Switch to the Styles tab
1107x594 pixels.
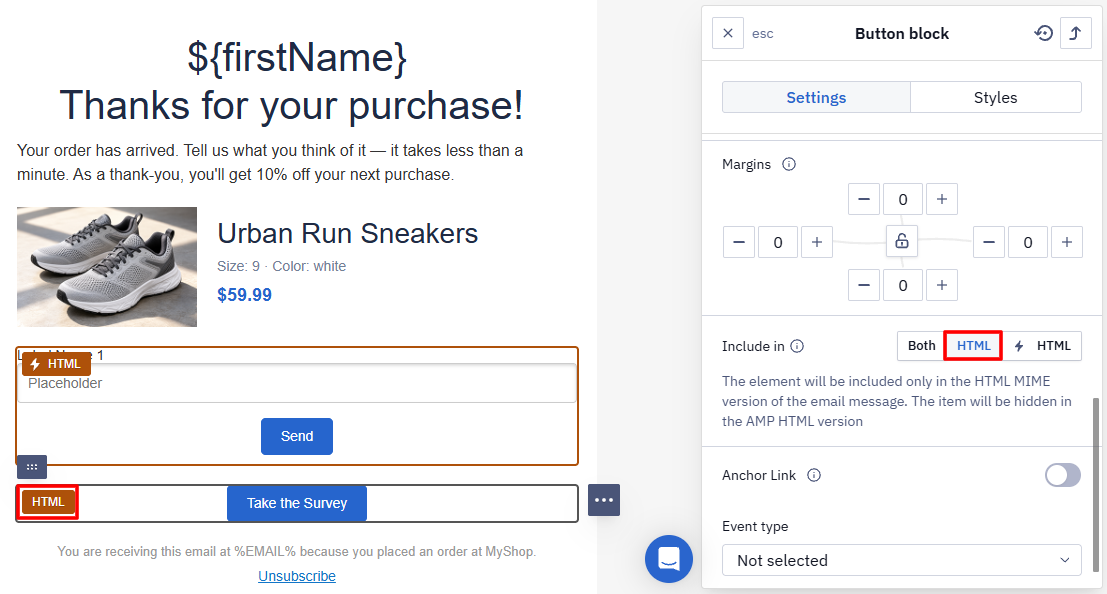995,97
